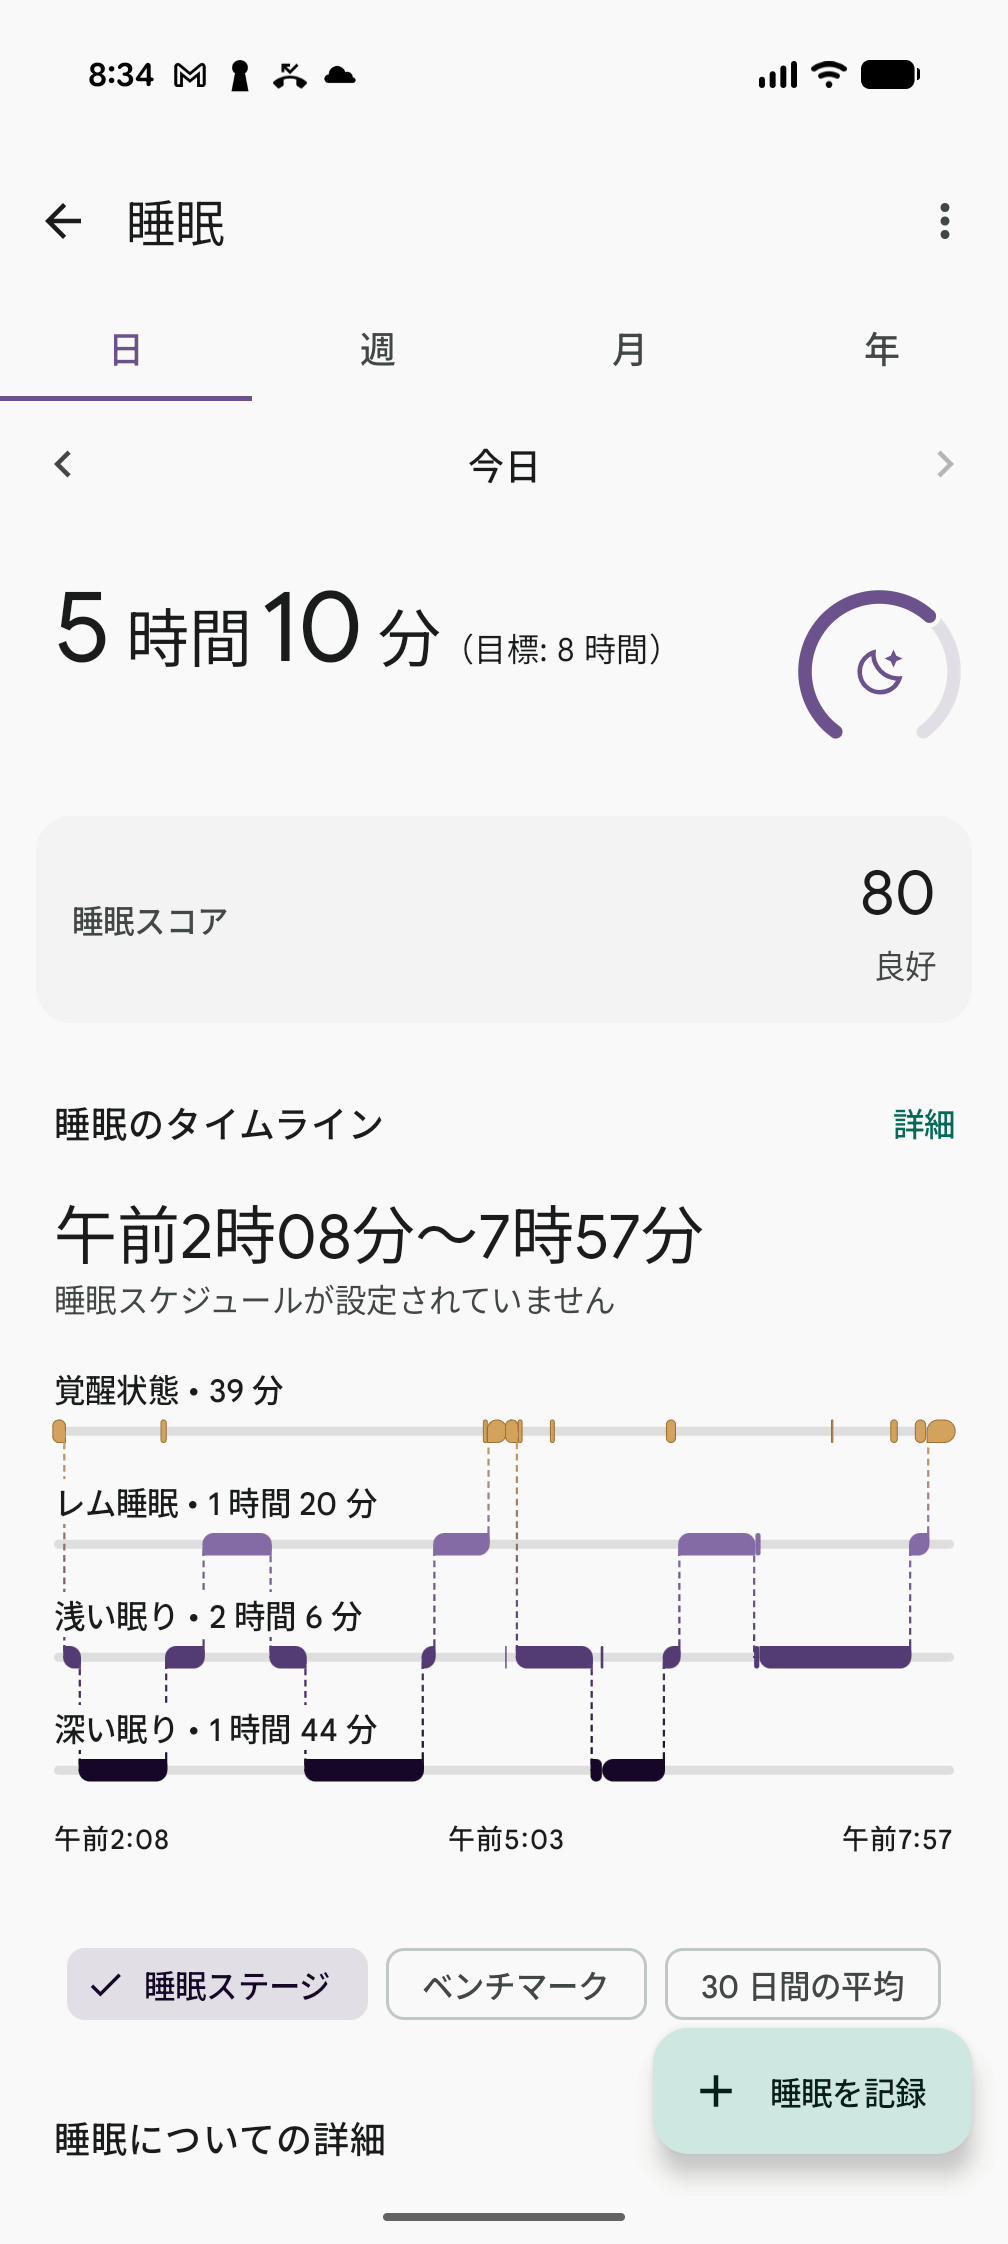
Task: Tap the plus icon on 睡眠を記録
Action: (x=716, y=2091)
